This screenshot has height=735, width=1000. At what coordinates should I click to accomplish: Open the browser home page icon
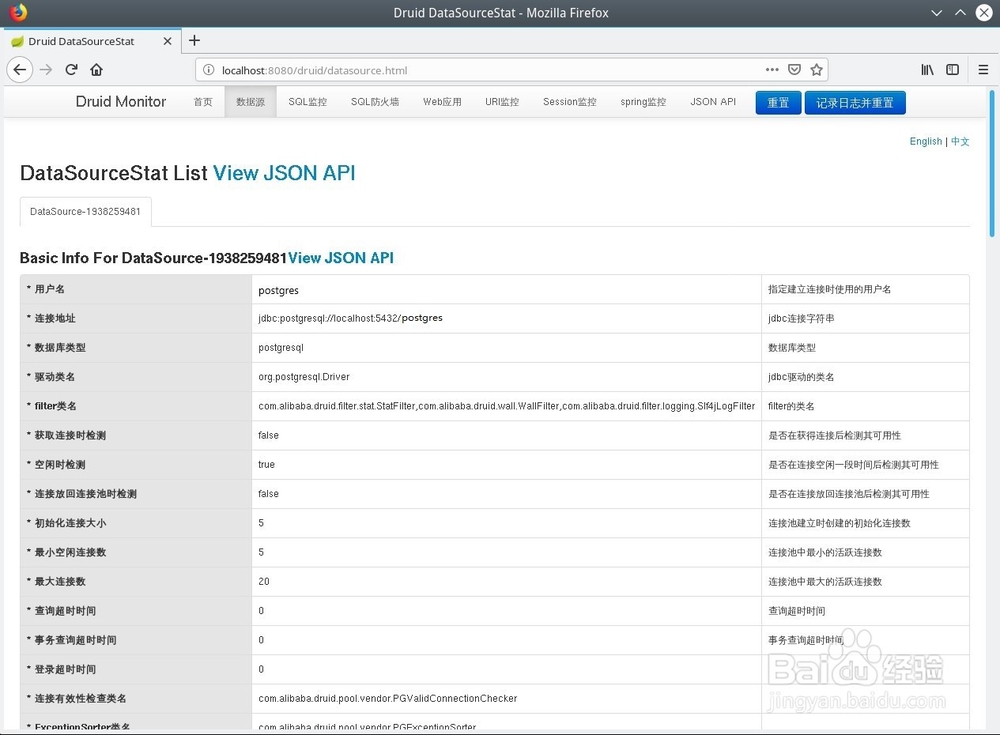tap(96, 70)
